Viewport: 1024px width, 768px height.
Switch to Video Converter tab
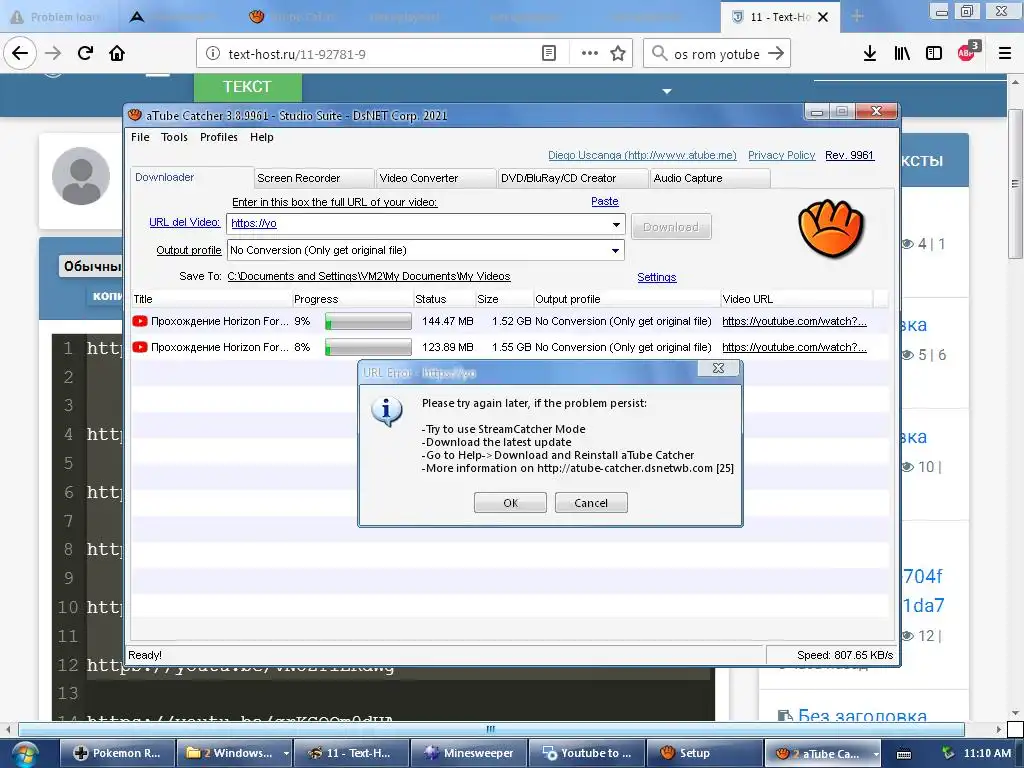coord(436,178)
